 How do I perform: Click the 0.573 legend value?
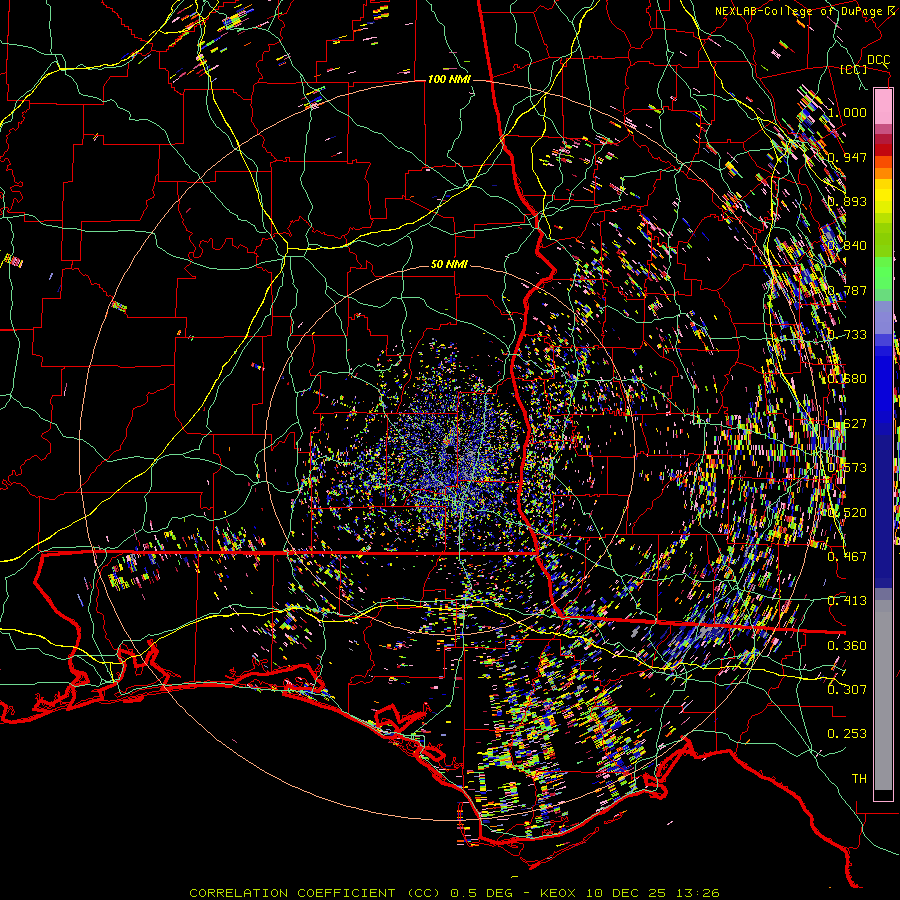pos(847,467)
